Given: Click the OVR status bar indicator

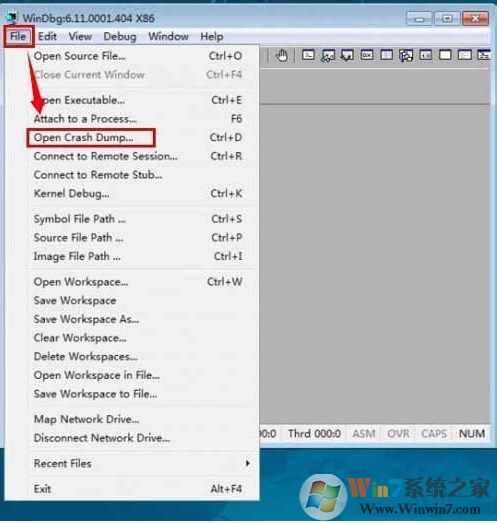Looking at the screenshot, I should [x=398, y=434].
